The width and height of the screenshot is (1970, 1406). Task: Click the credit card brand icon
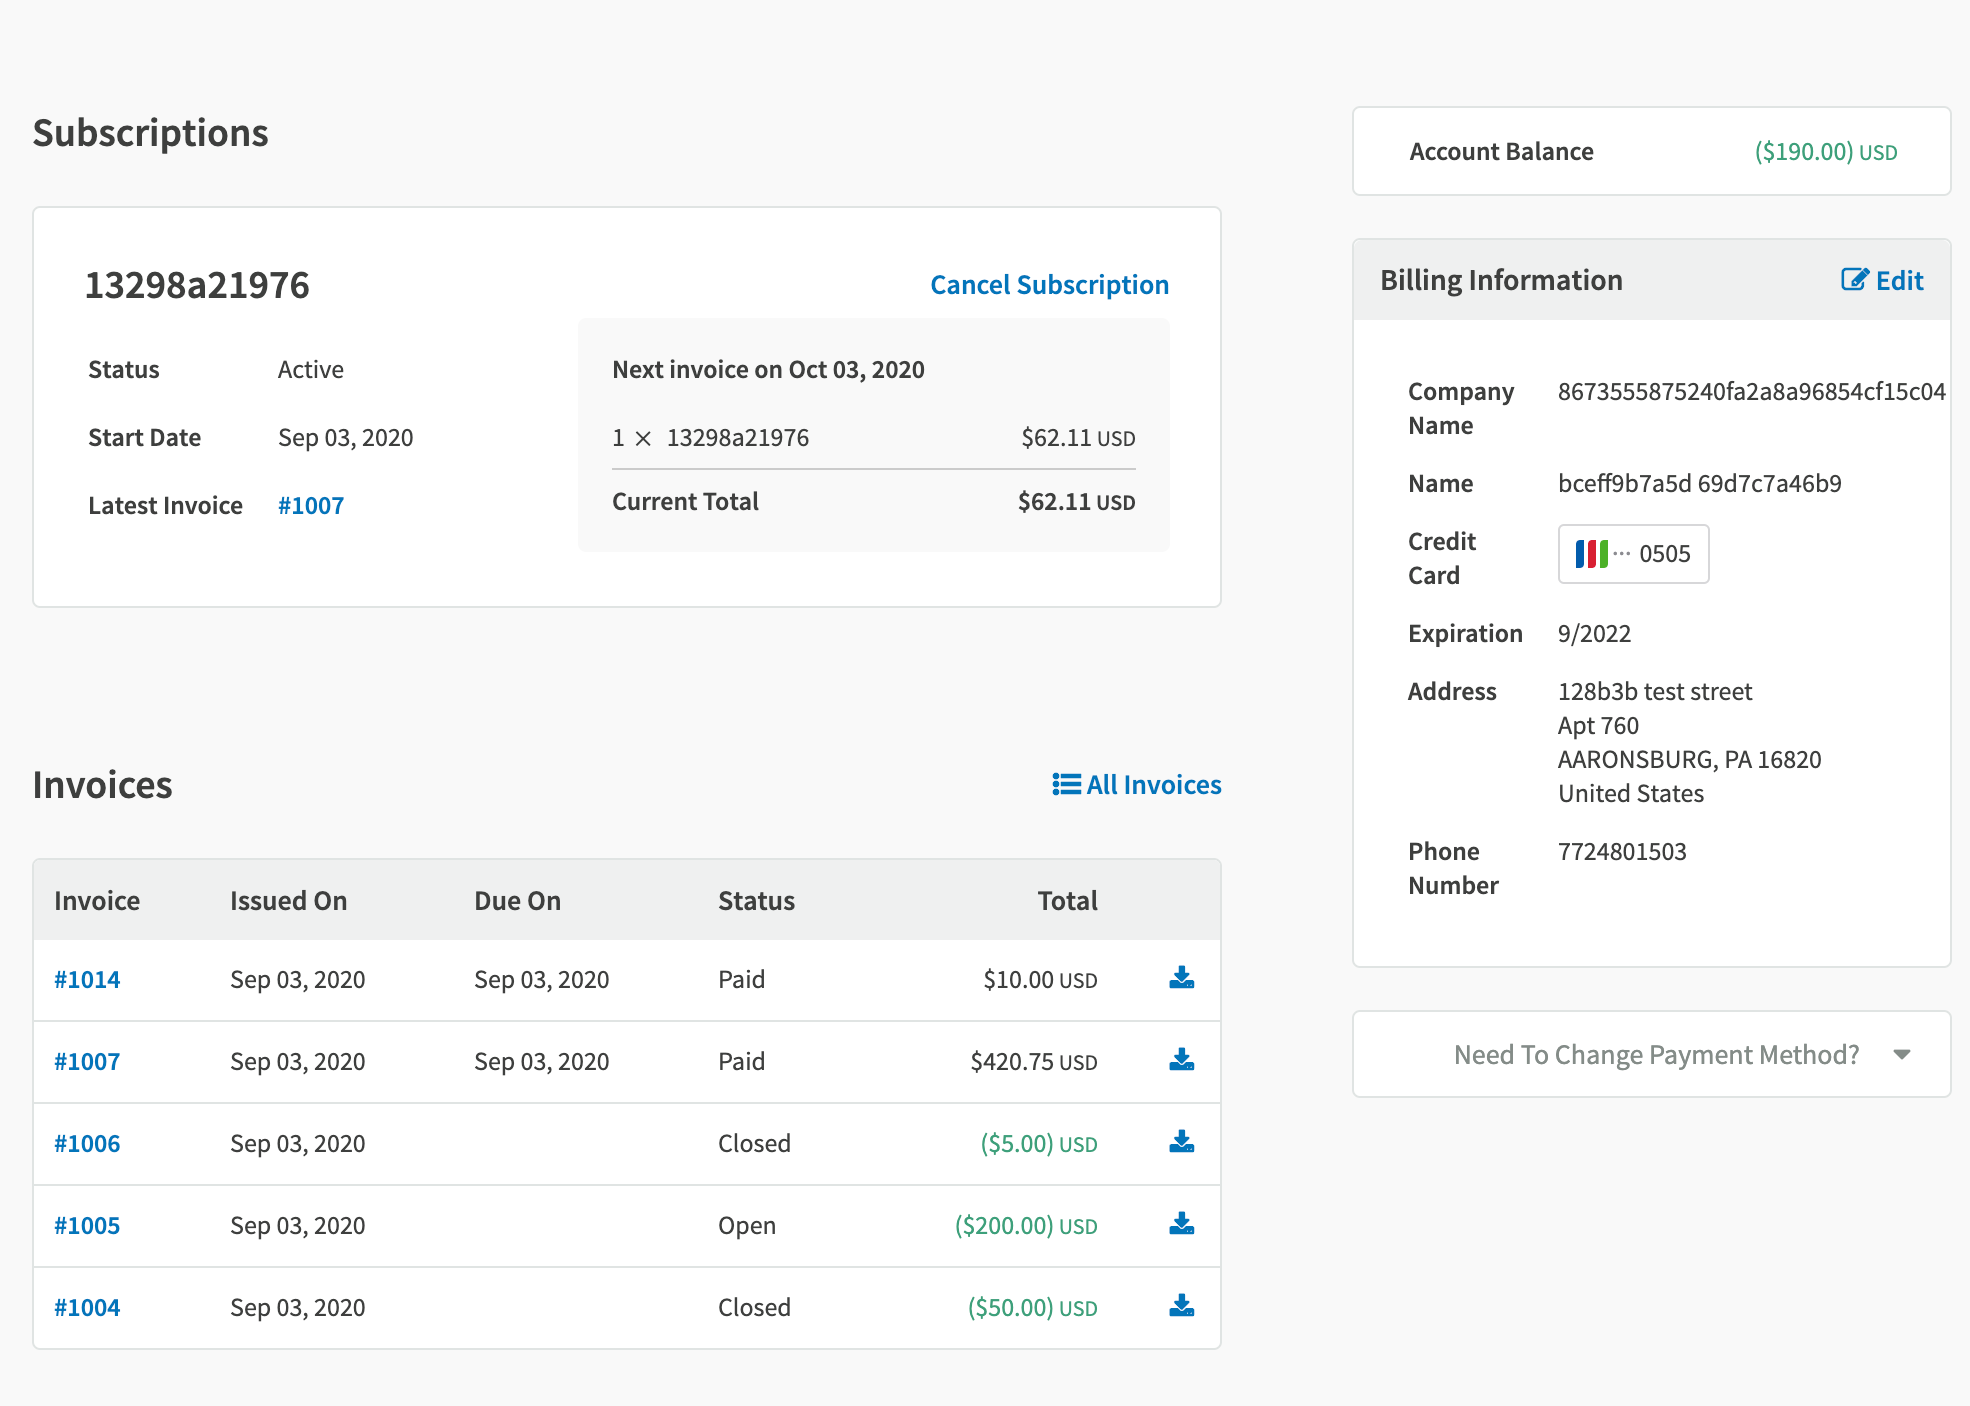[1591, 554]
